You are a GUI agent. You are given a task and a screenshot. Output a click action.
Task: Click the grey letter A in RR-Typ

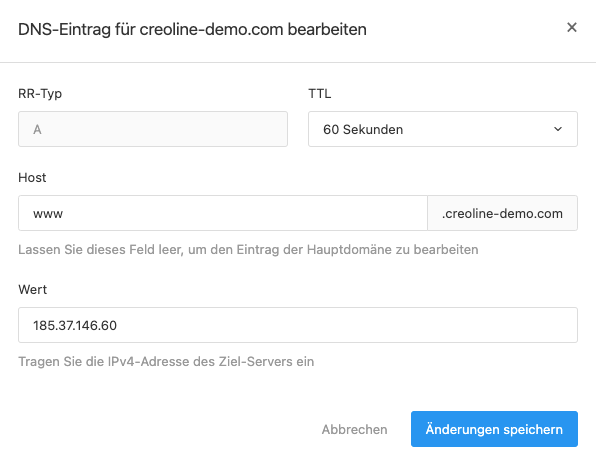[37, 130]
